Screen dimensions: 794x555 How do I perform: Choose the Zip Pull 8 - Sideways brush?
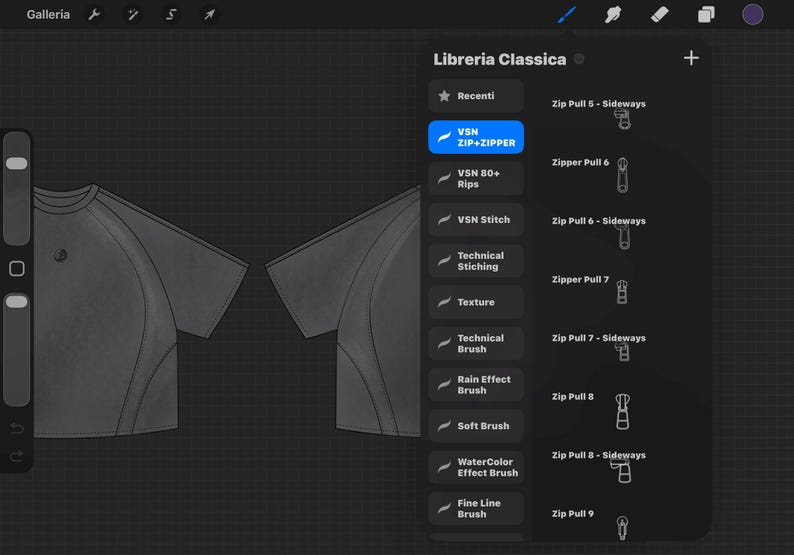click(x=621, y=466)
